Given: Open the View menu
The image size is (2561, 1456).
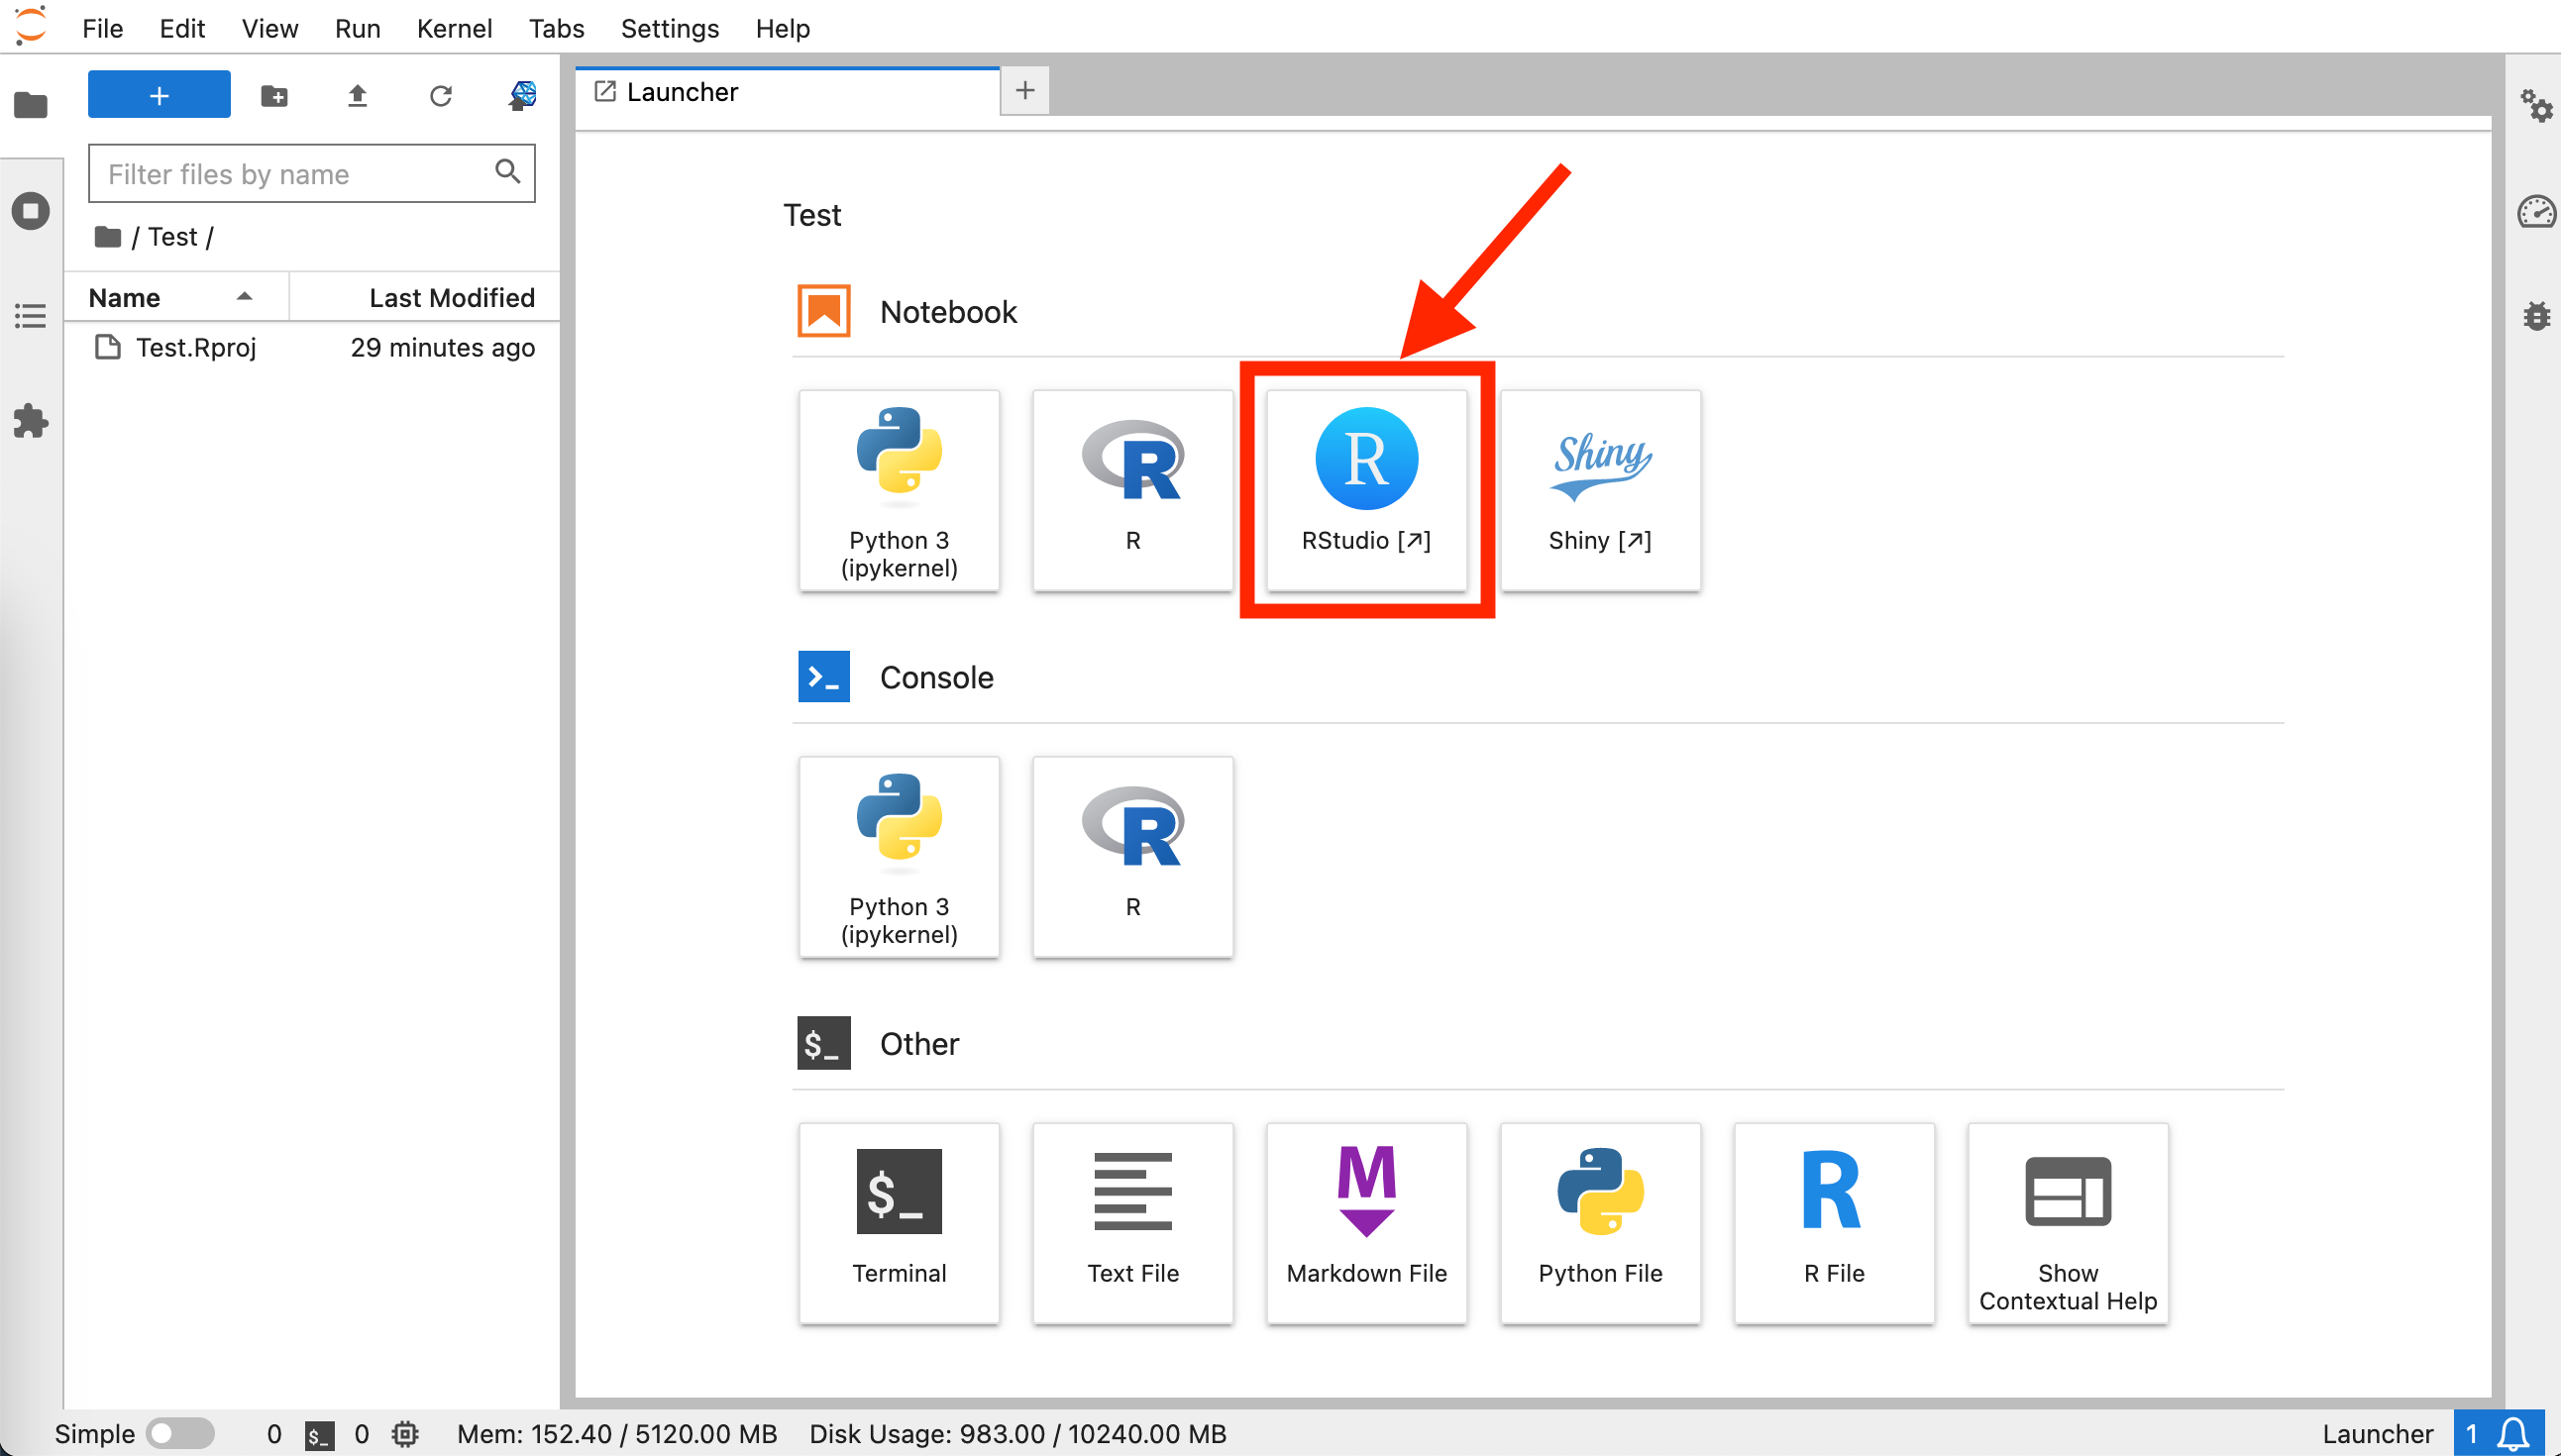Looking at the screenshot, I should pos(270,28).
